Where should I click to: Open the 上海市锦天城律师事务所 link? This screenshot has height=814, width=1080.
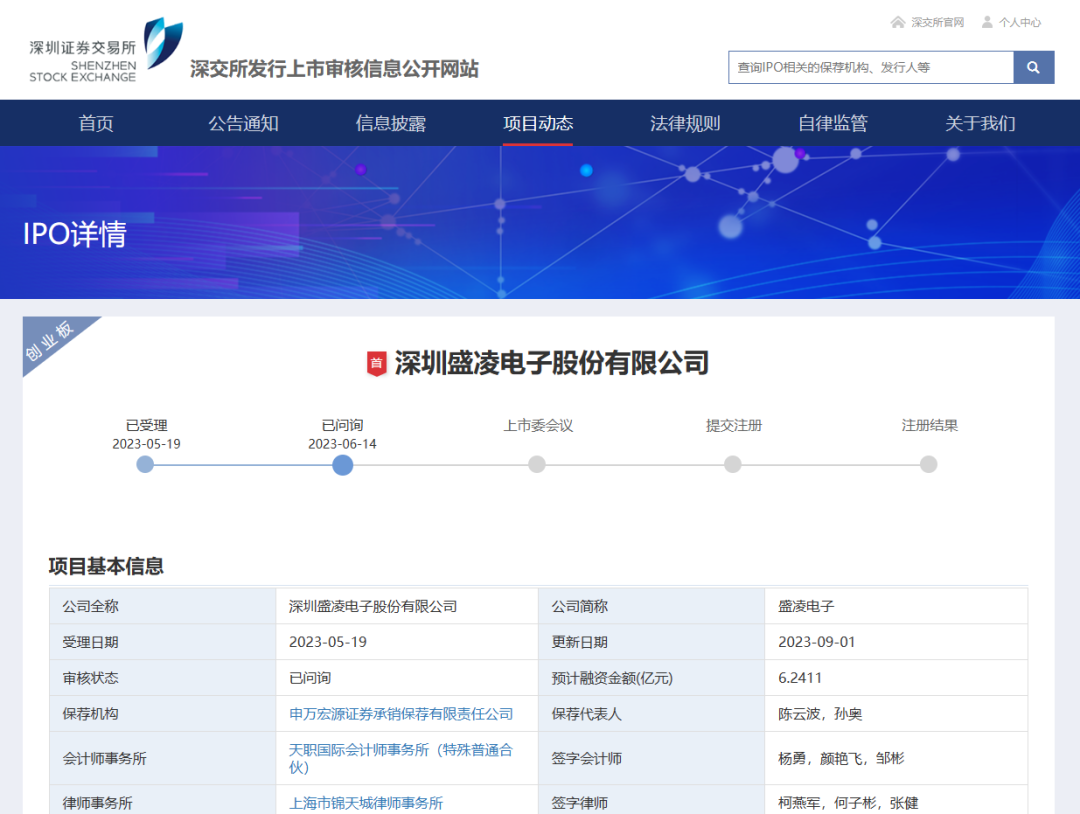pyautogui.click(x=366, y=803)
